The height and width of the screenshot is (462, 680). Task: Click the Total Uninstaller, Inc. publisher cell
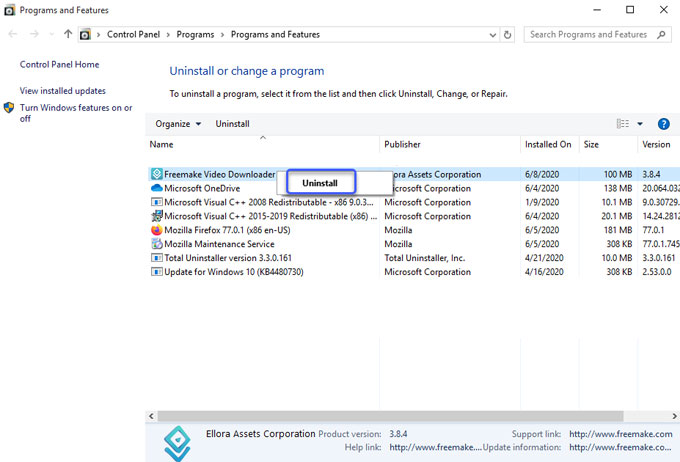point(425,258)
